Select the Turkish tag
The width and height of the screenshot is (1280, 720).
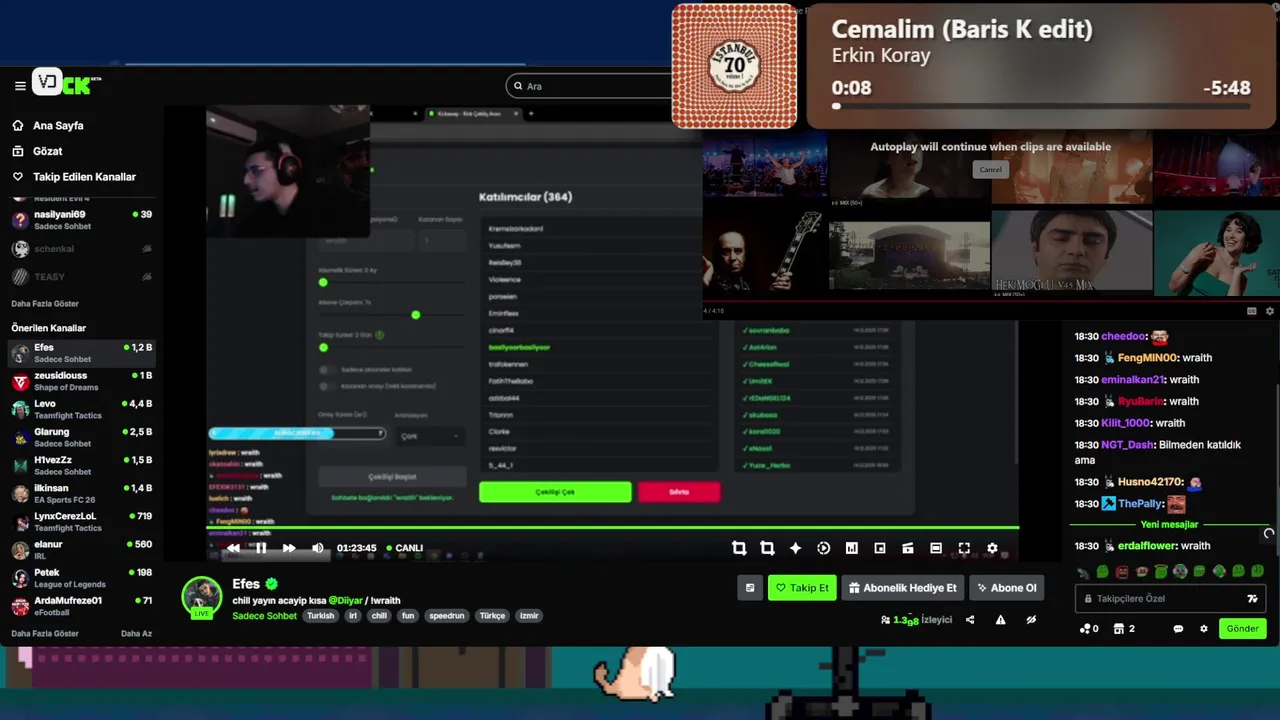[x=320, y=616]
